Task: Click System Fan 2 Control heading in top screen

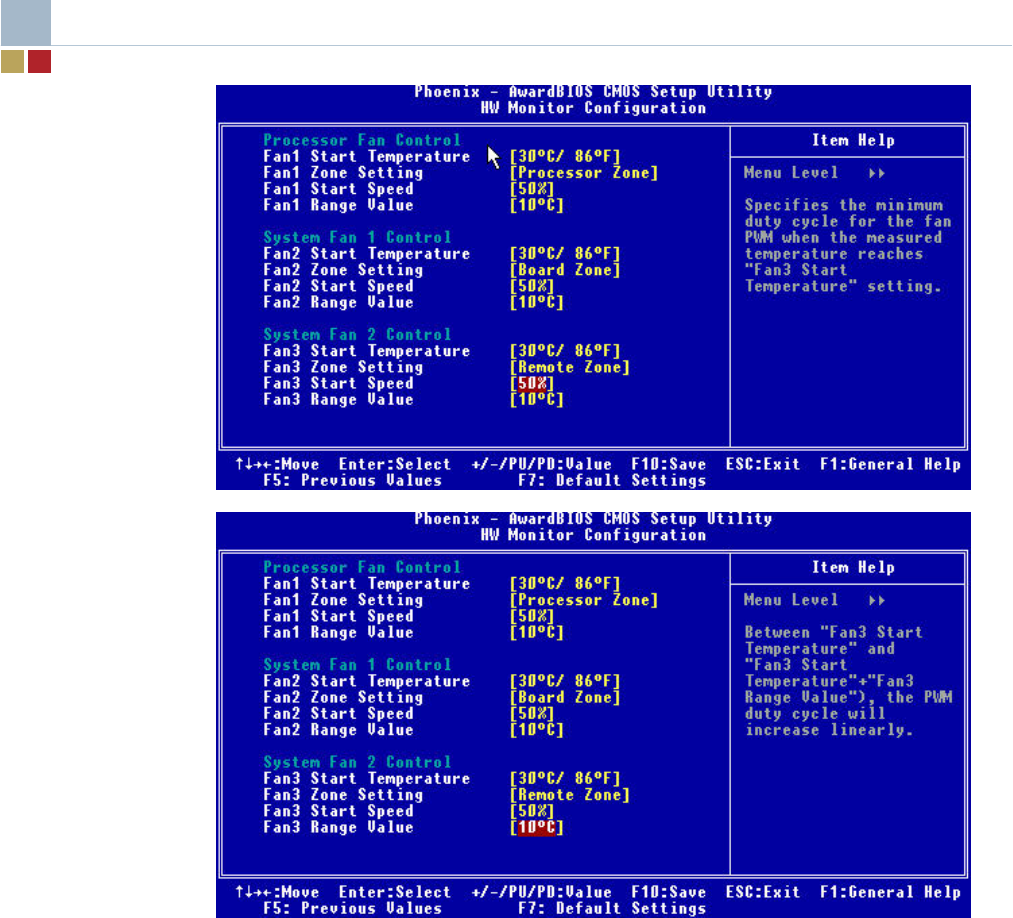Action: click(x=357, y=335)
